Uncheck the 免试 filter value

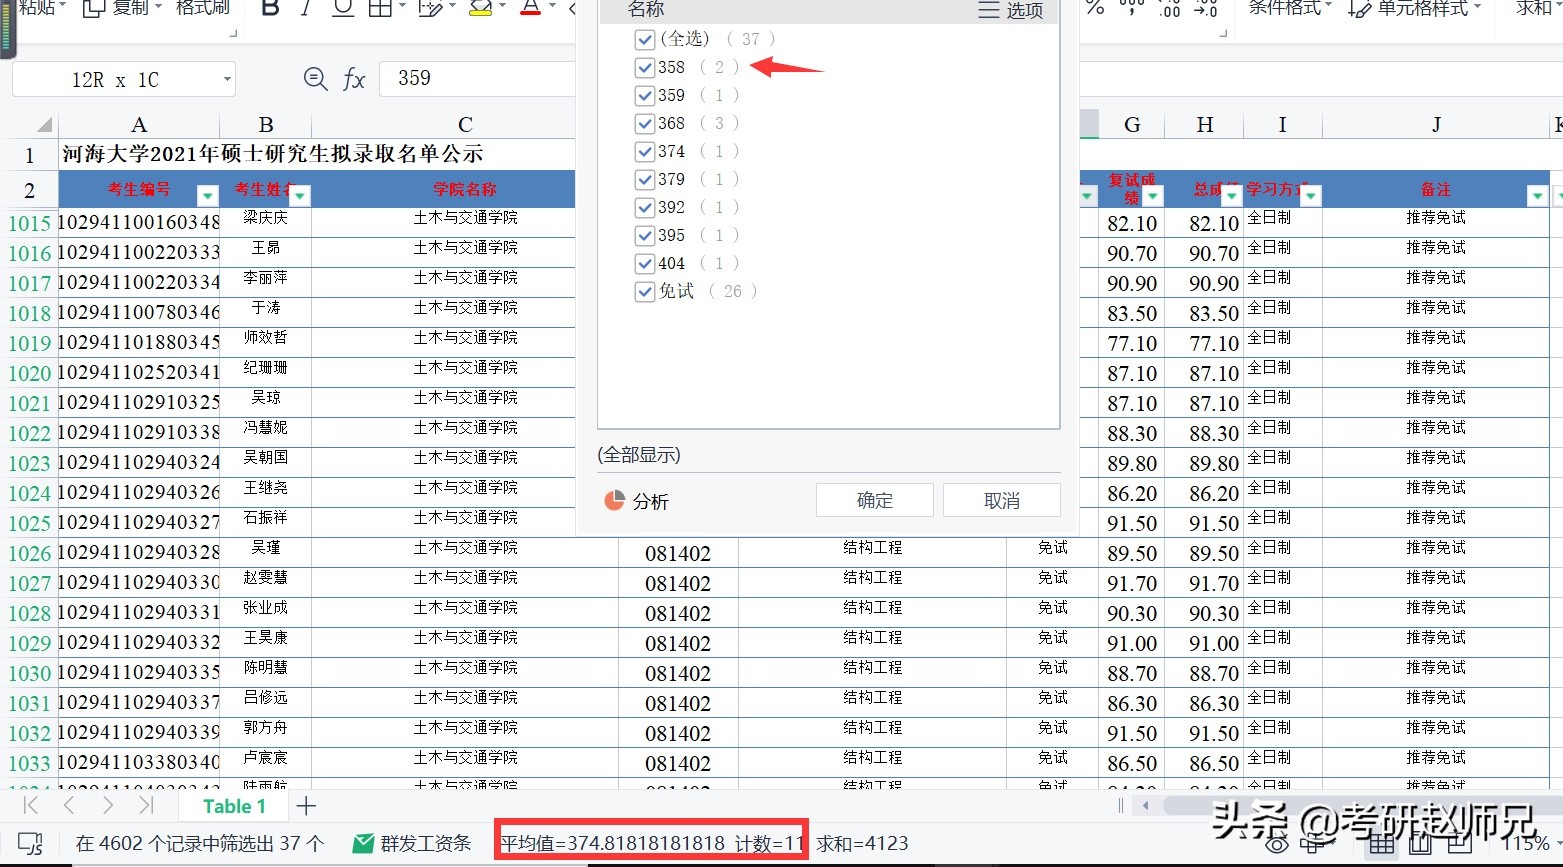click(645, 291)
